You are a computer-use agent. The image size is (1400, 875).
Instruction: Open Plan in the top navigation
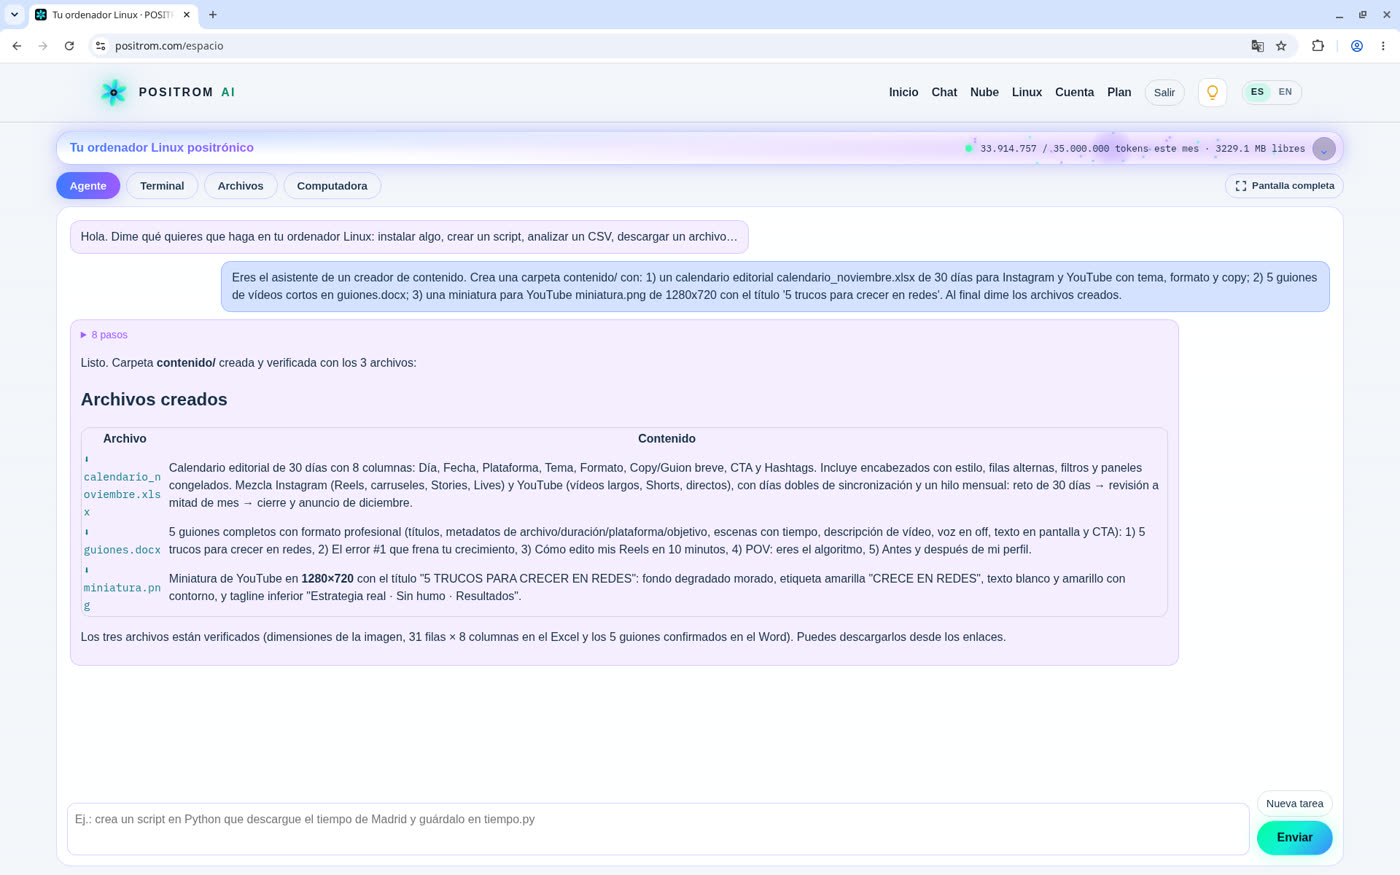[1119, 92]
